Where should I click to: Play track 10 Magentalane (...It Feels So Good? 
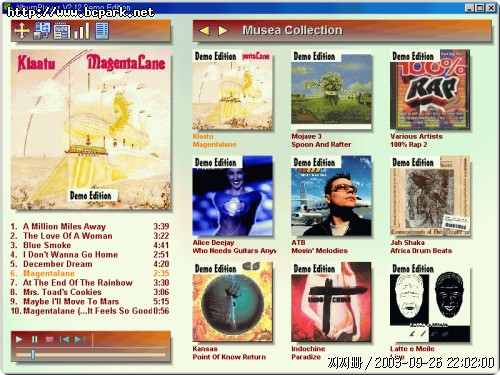[90, 311]
